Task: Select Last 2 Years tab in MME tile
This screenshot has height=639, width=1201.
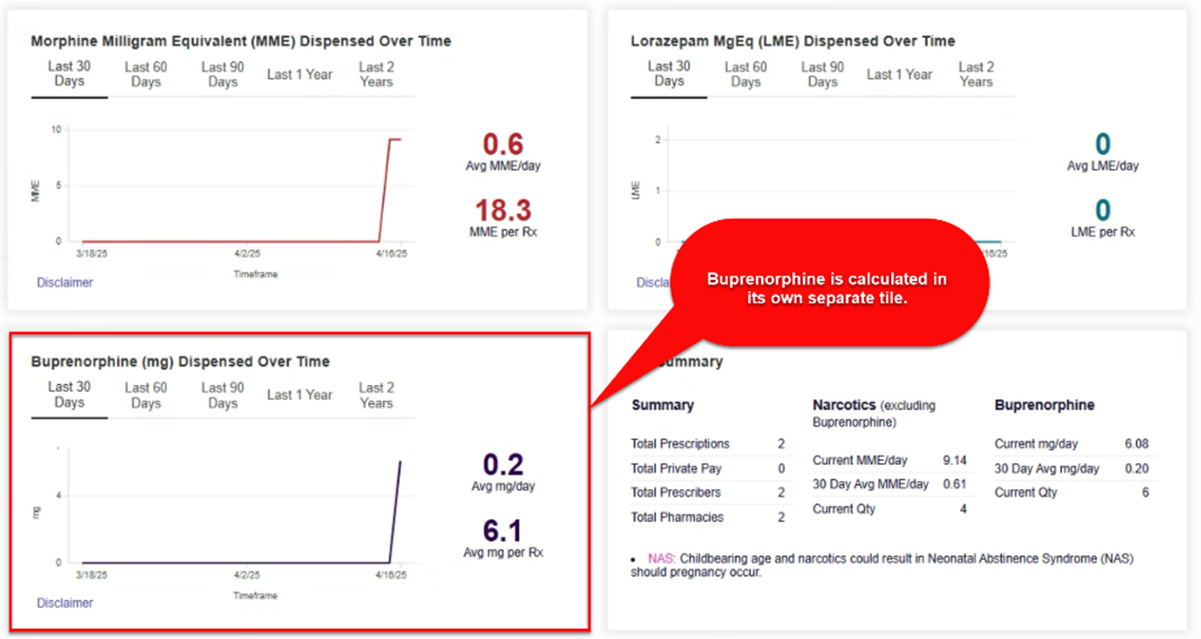Action: (376, 74)
